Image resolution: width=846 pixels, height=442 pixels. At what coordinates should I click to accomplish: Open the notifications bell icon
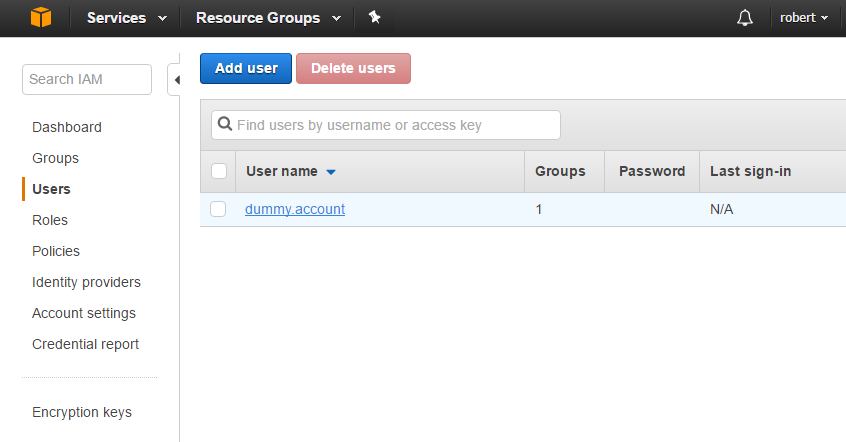tap(745, 18)
